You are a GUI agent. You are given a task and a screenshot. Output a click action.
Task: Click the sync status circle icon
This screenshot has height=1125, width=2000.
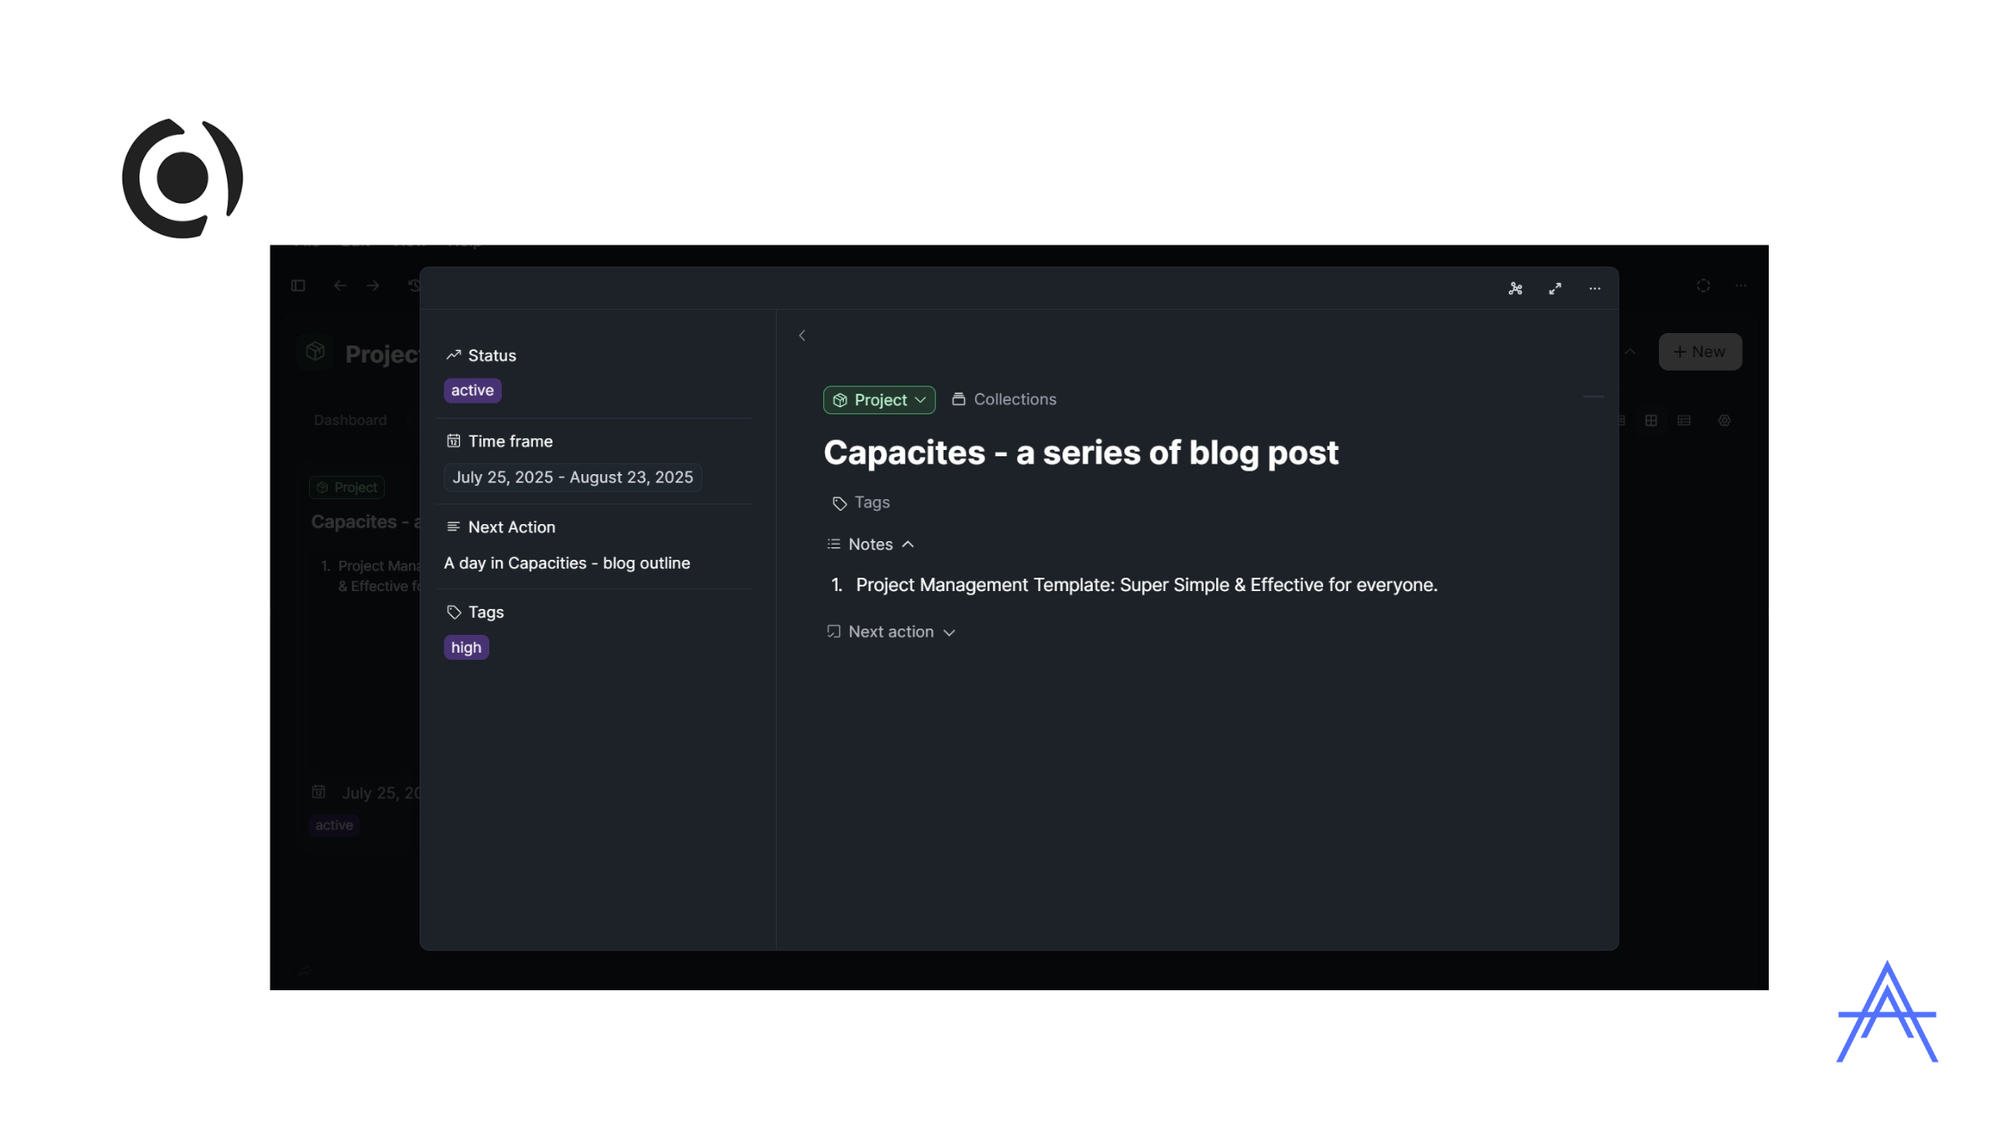tap(1703, 286)
